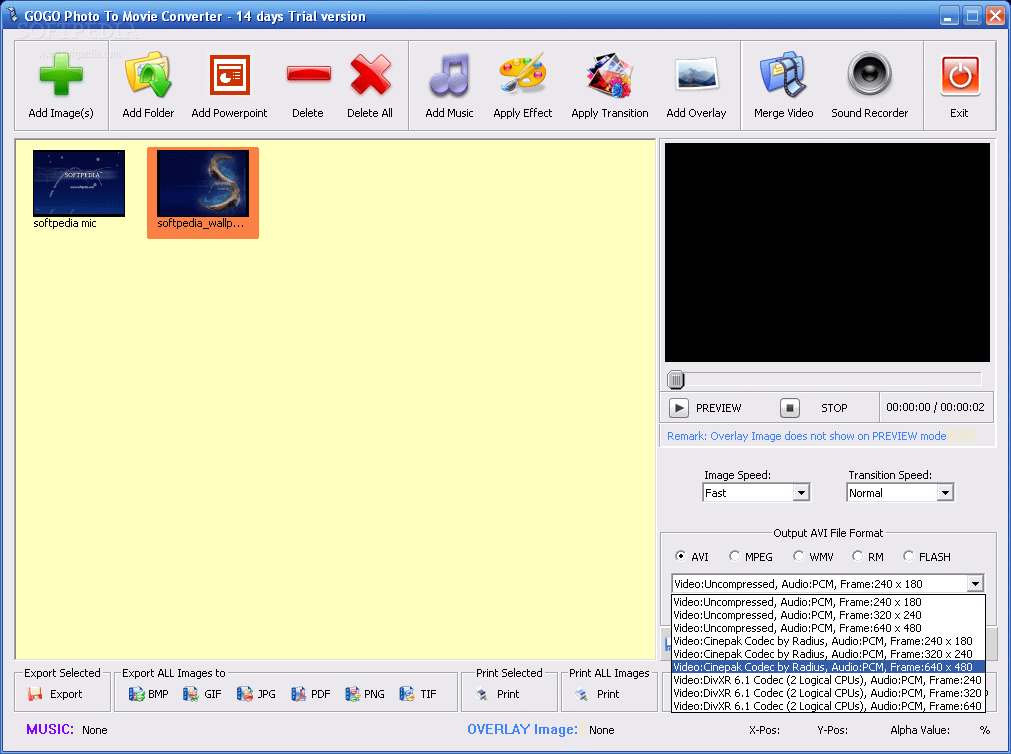Select the softpedia mic thumbnail
The image size is (1011, 754).
(79, 190)
